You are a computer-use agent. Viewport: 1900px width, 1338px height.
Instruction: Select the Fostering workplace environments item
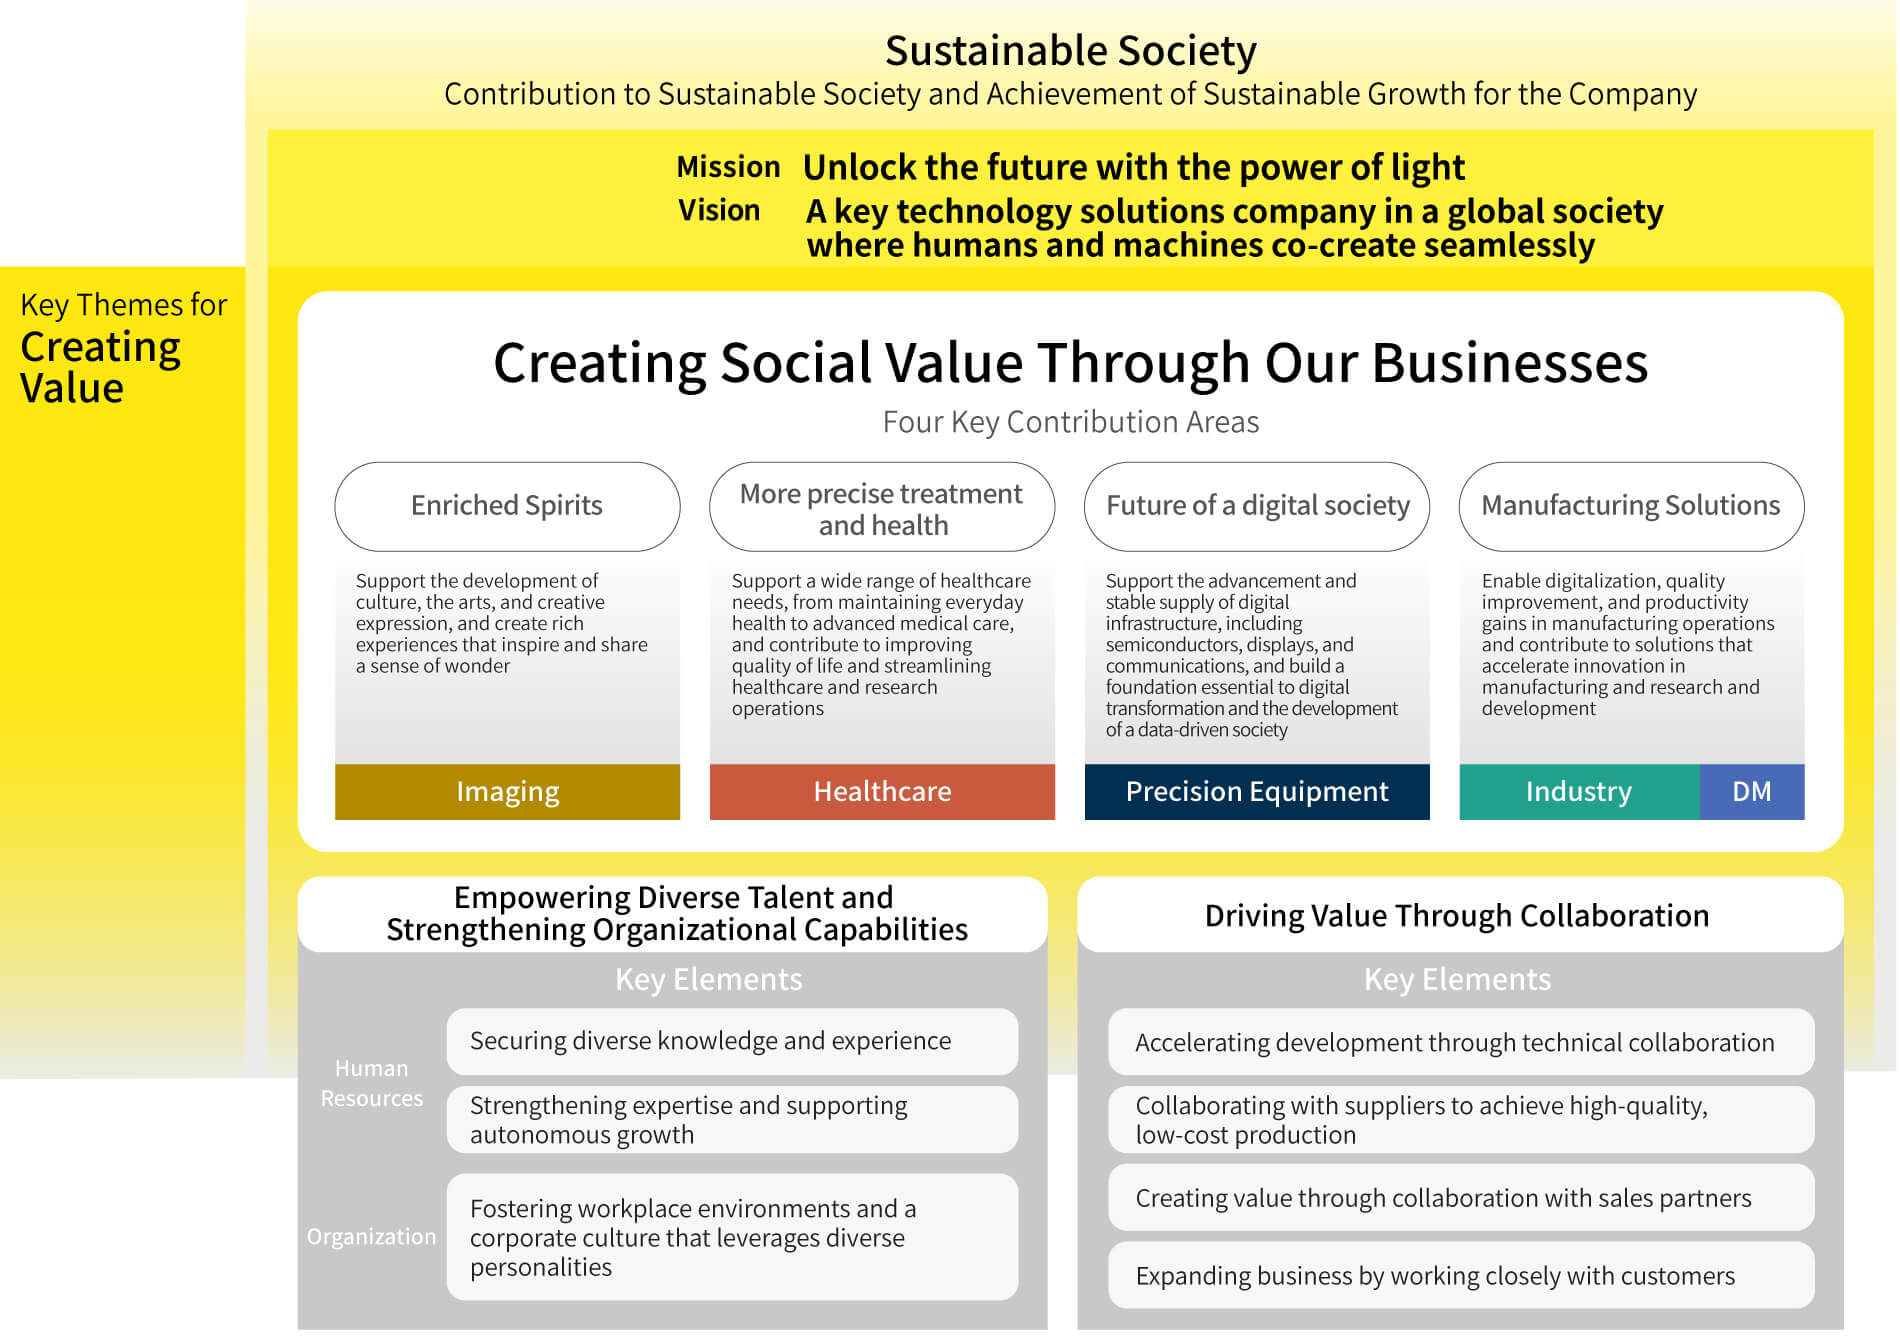pos(732,1237)
